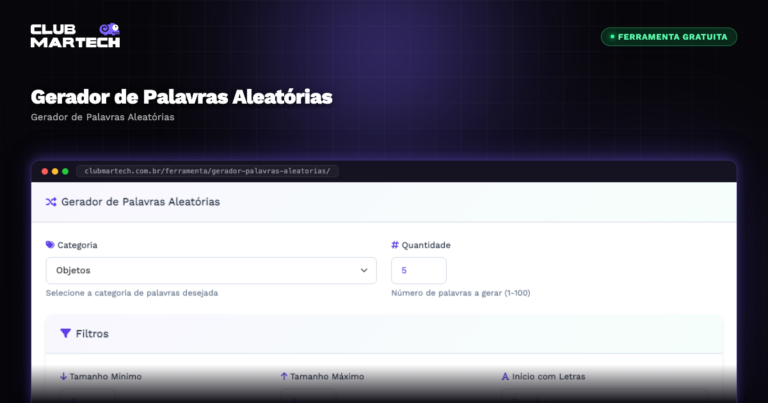Click the Filtros funnel icon
Screen dimensions: 768x403
tap(65, 333)
